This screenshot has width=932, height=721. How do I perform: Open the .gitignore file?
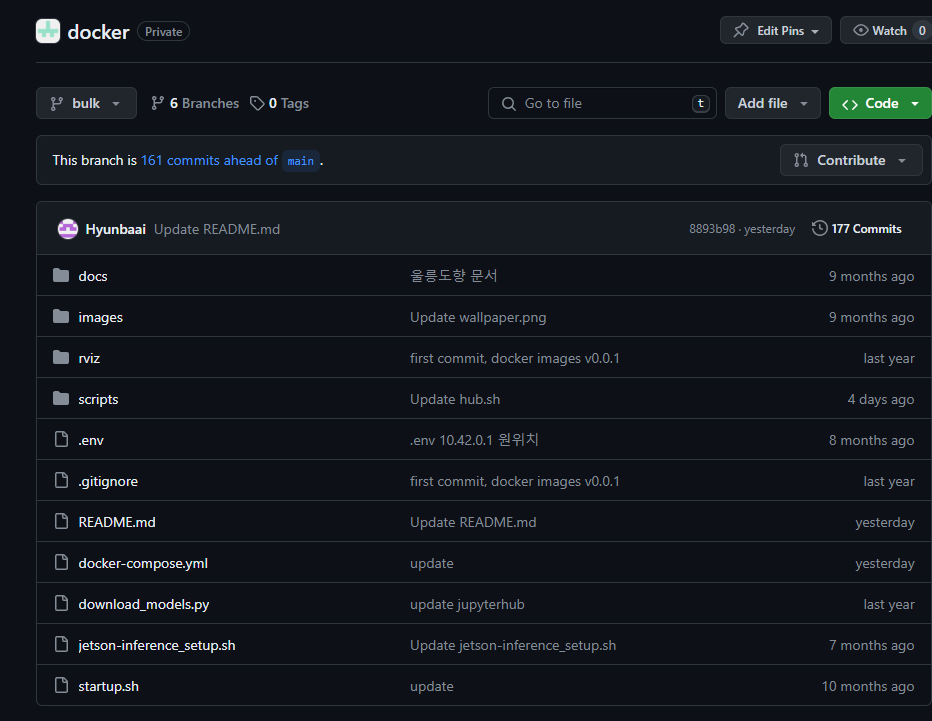(x=108, y=481)
